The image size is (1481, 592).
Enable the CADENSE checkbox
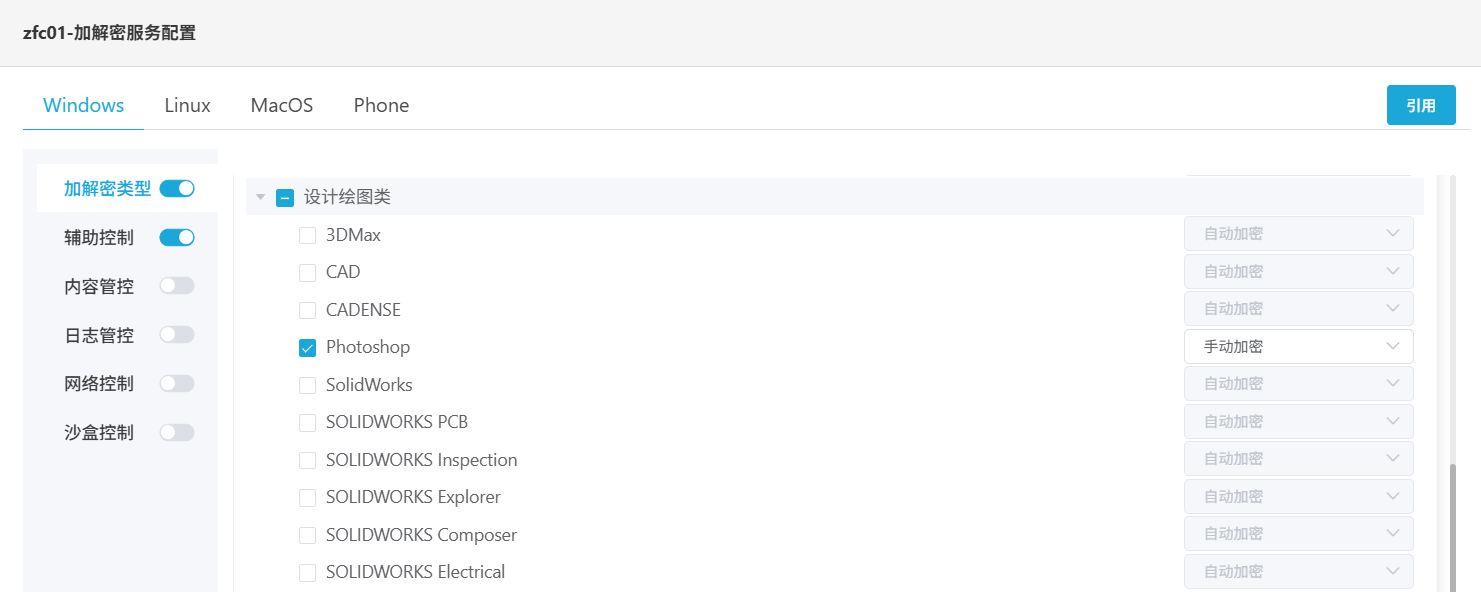click(308, 311)
